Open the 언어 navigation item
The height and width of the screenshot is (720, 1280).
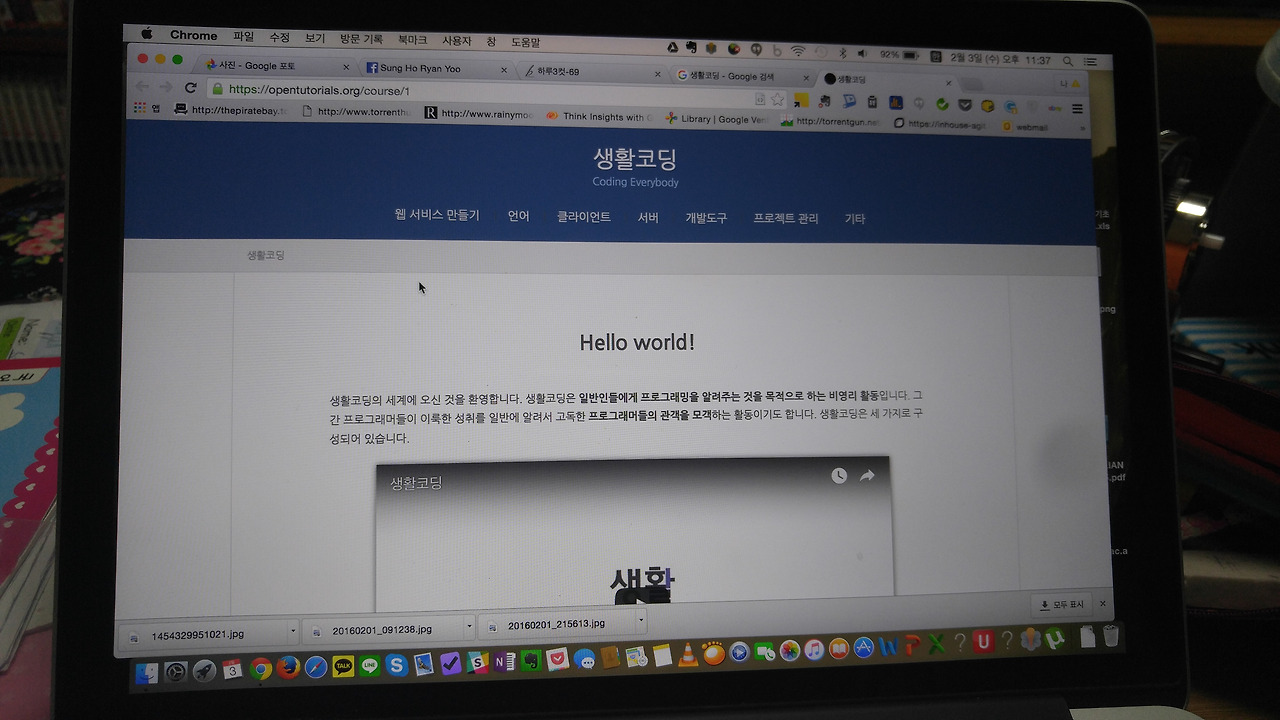518,216
